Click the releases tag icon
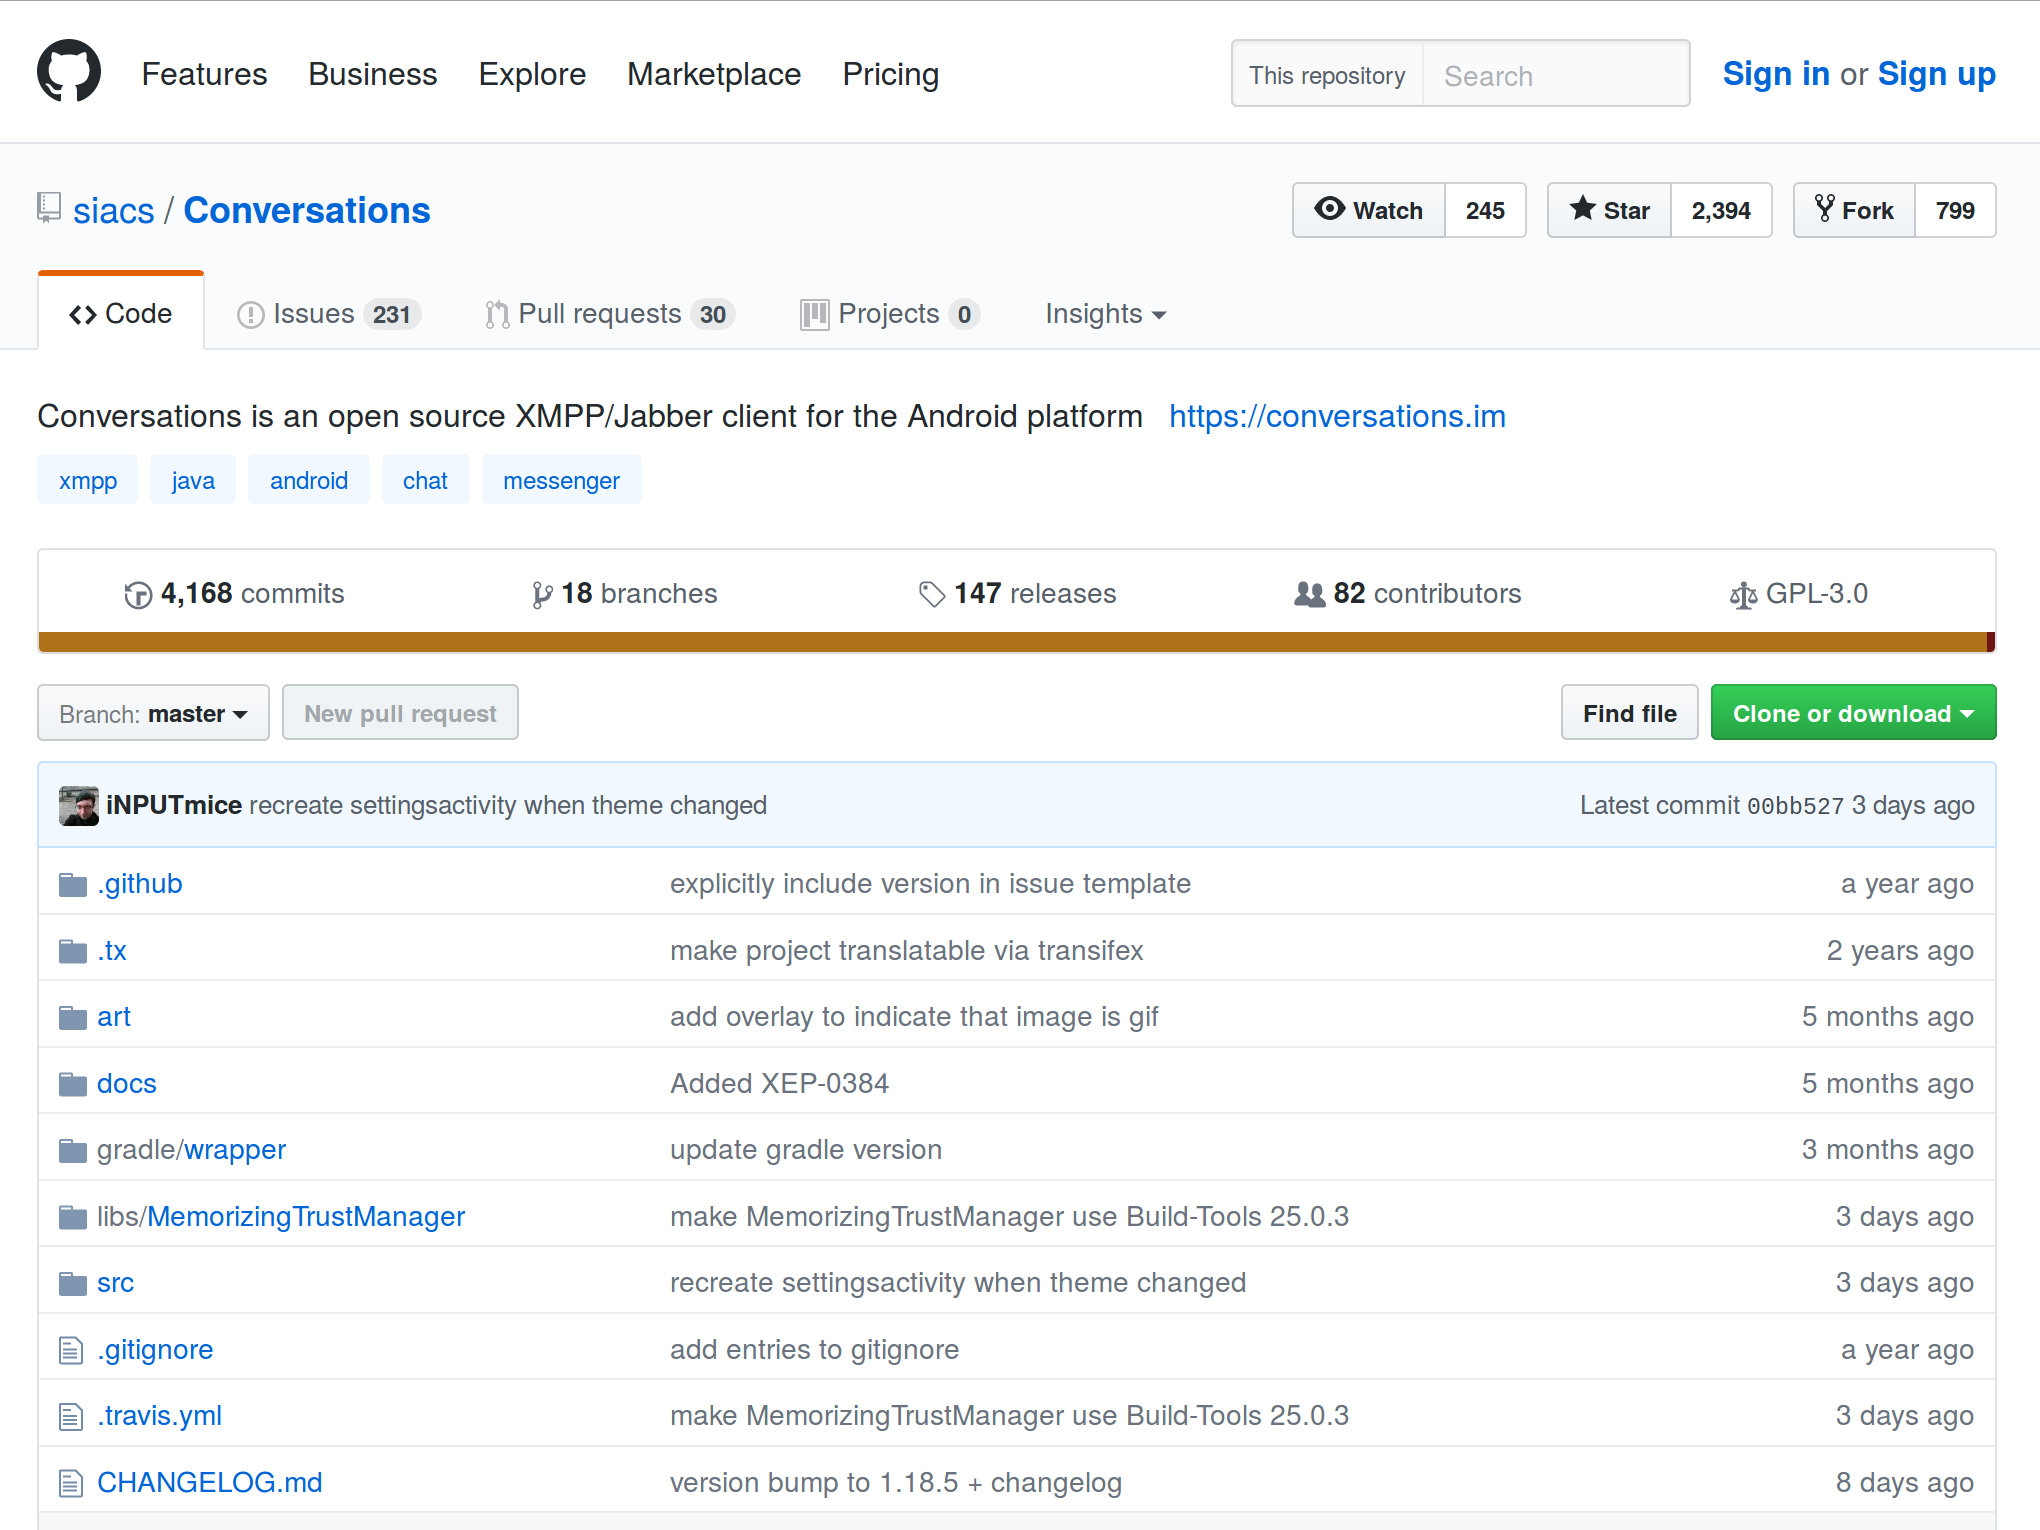The width and height of the screenshot is (2040, 1530). pos(932,595)
